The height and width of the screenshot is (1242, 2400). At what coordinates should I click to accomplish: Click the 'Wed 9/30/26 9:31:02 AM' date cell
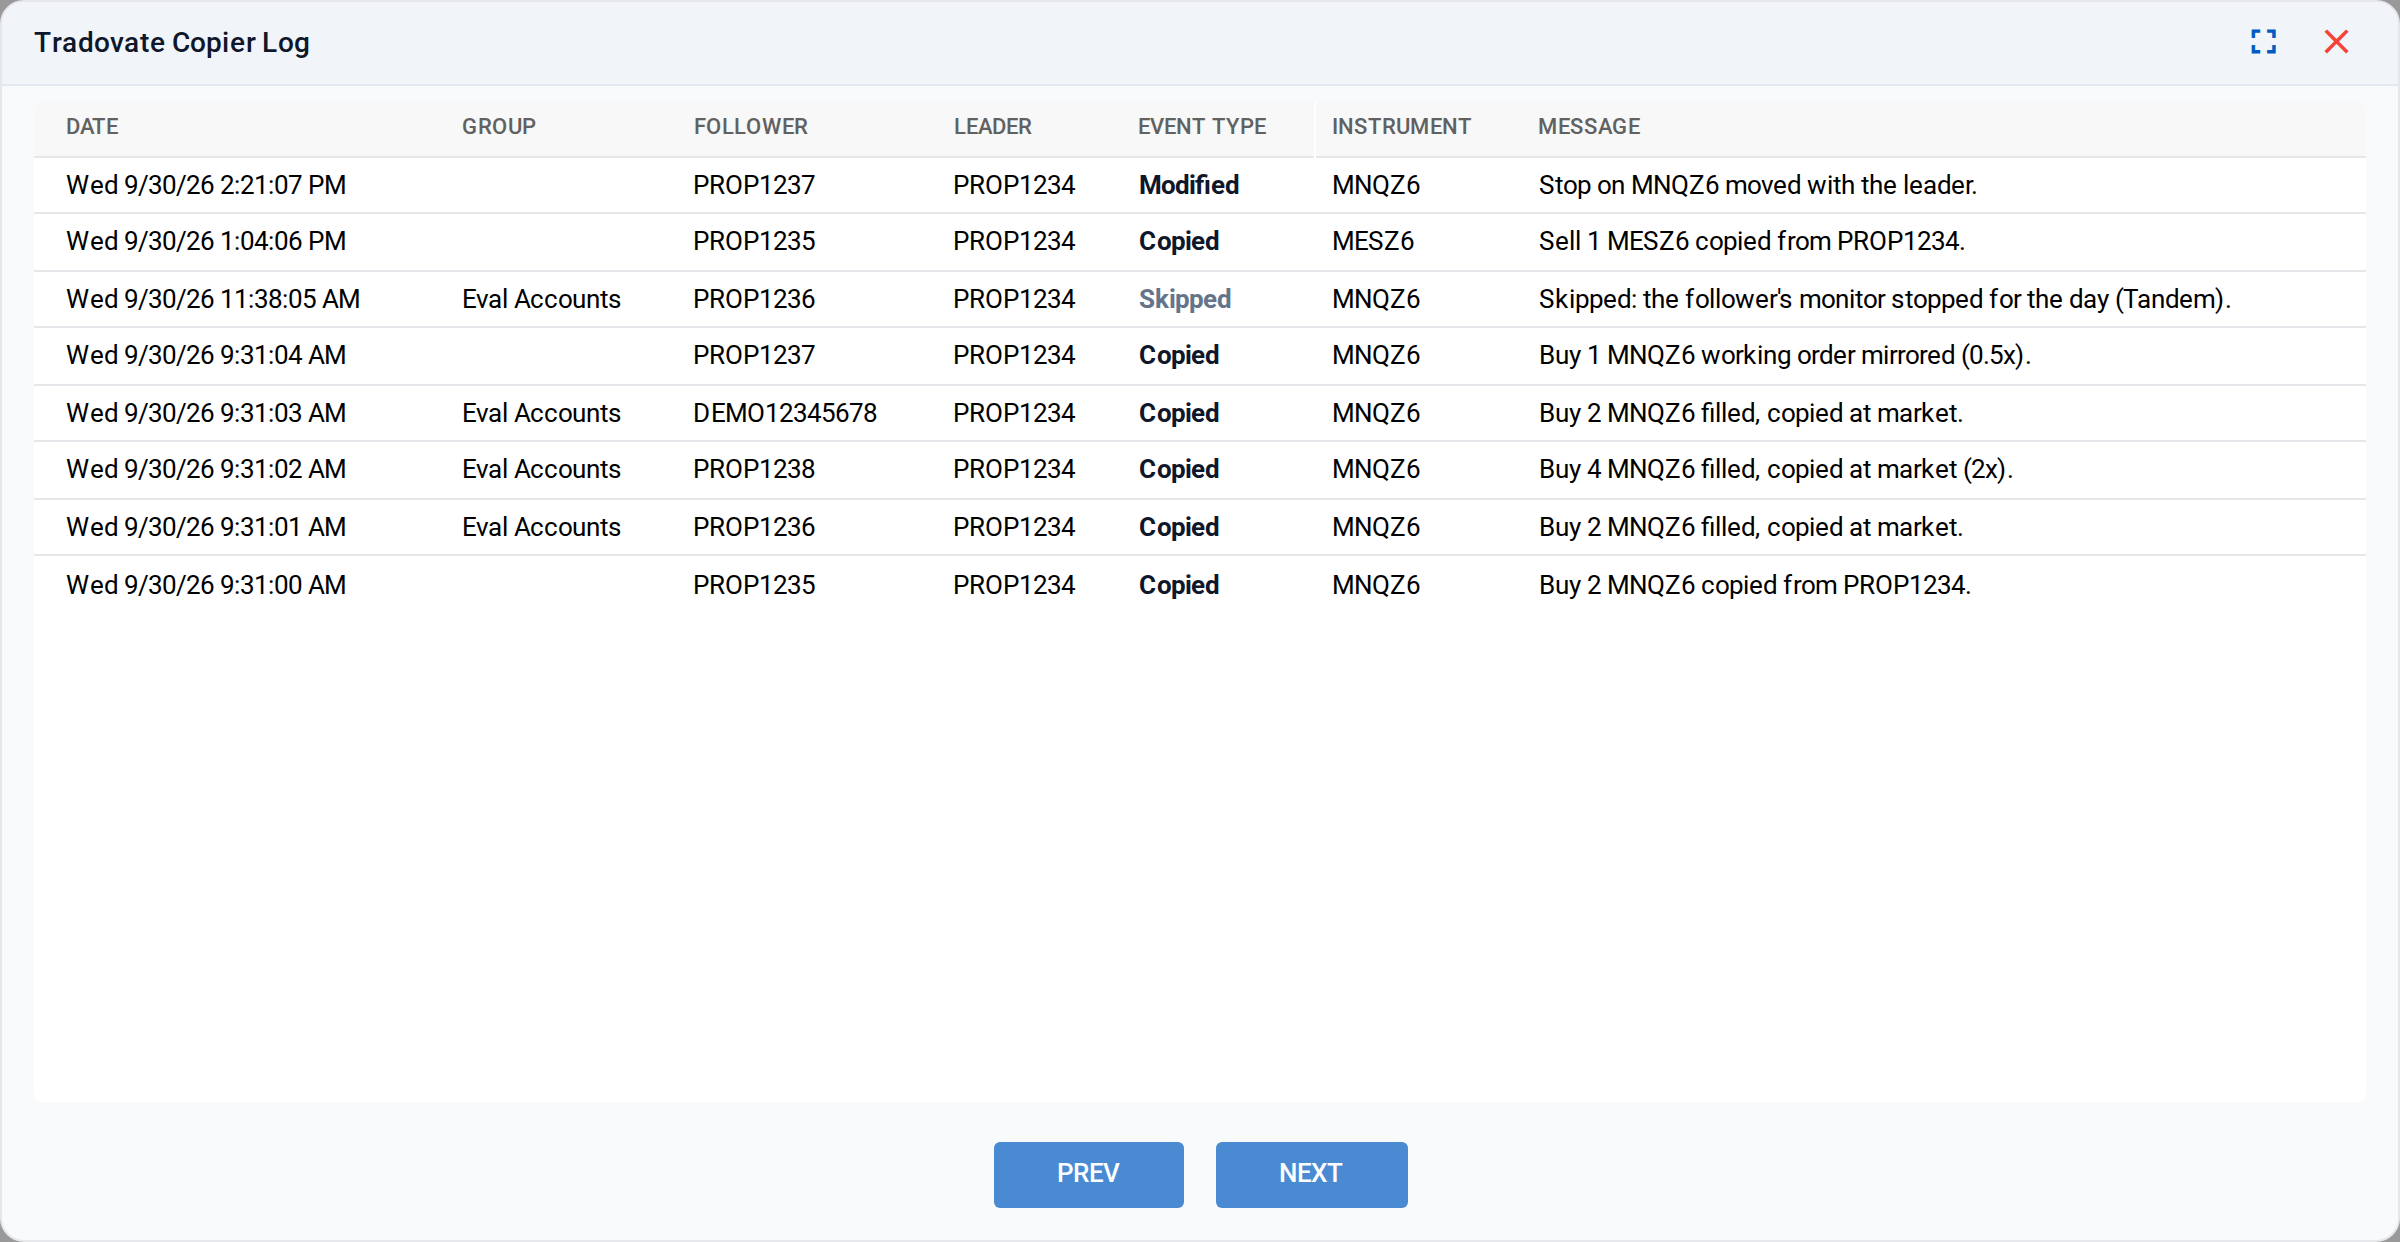[x=206, y=469]
